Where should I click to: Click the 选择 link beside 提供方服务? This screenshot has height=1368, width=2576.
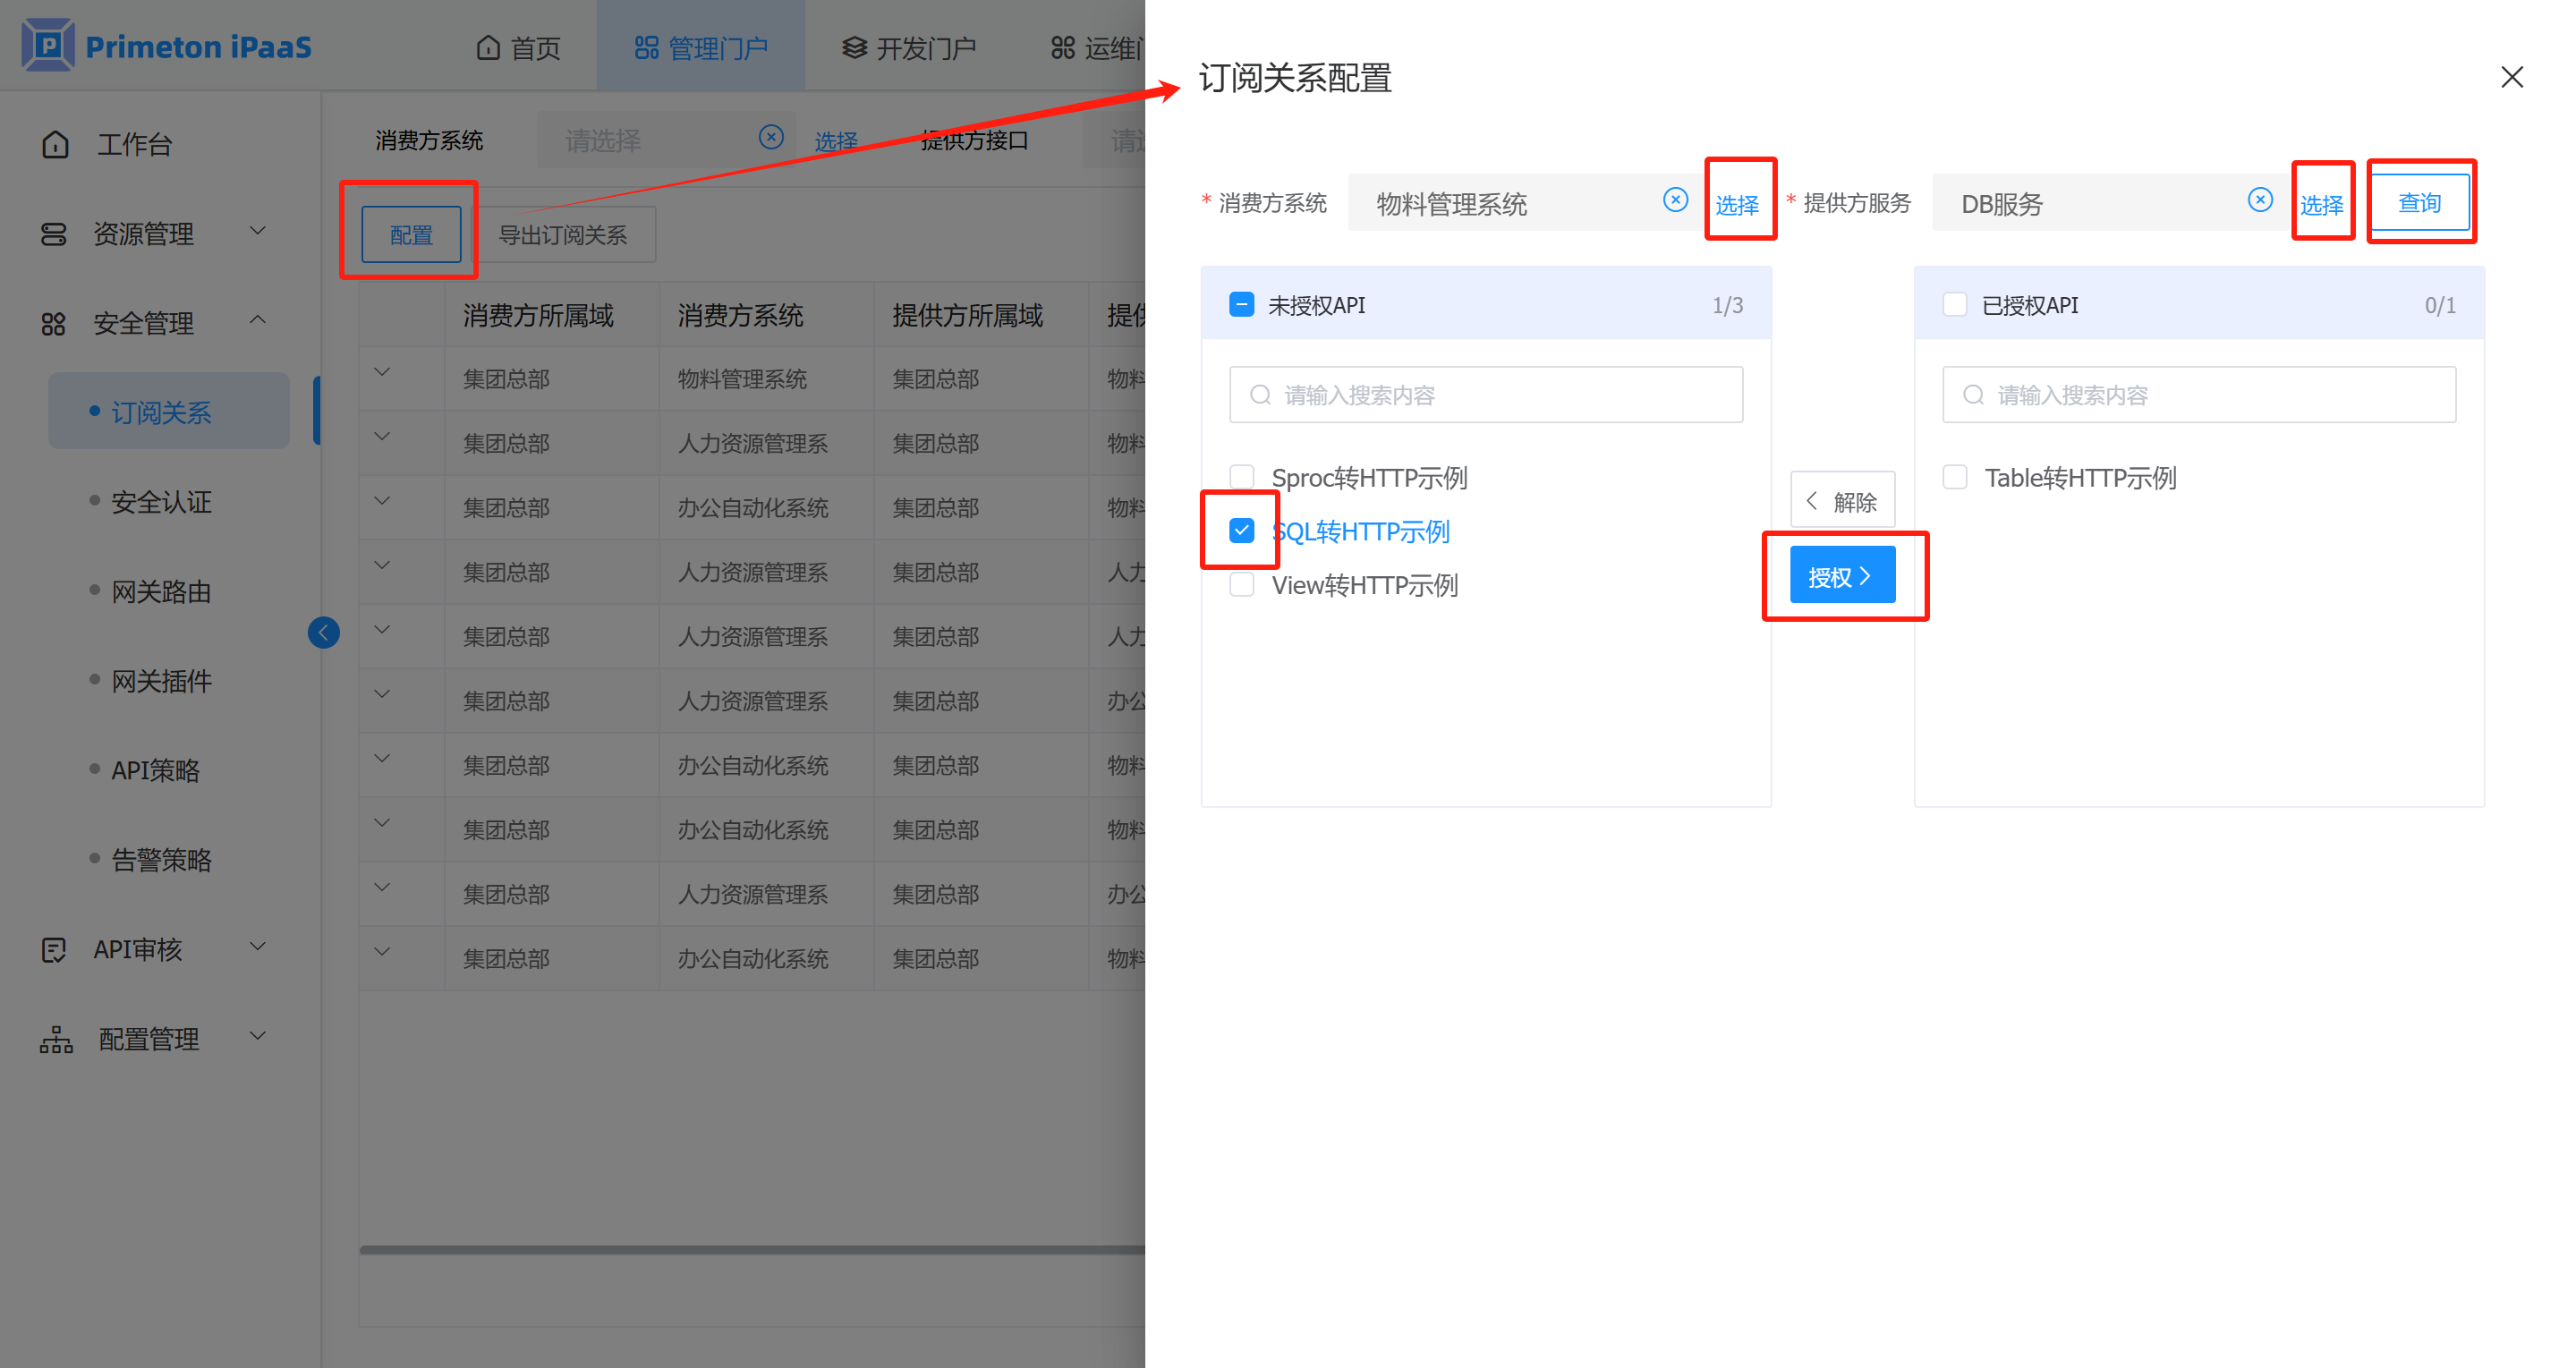click(2321, 205)
